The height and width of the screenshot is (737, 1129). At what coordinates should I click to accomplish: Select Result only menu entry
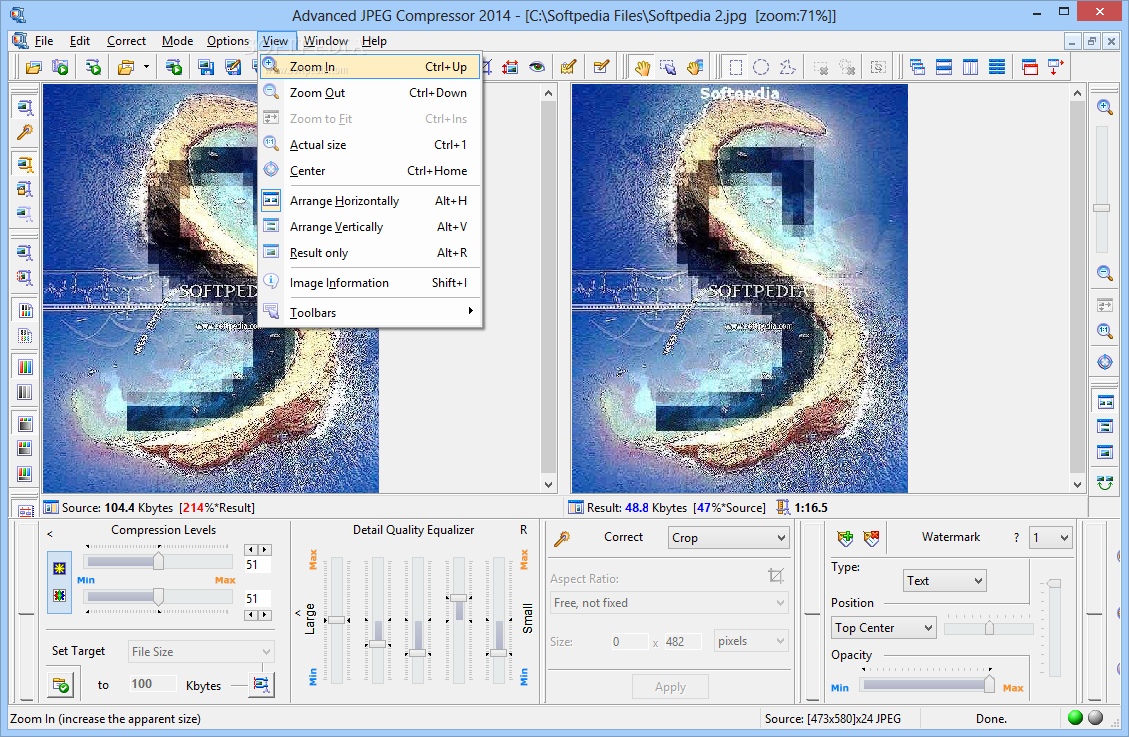[370, 253]
